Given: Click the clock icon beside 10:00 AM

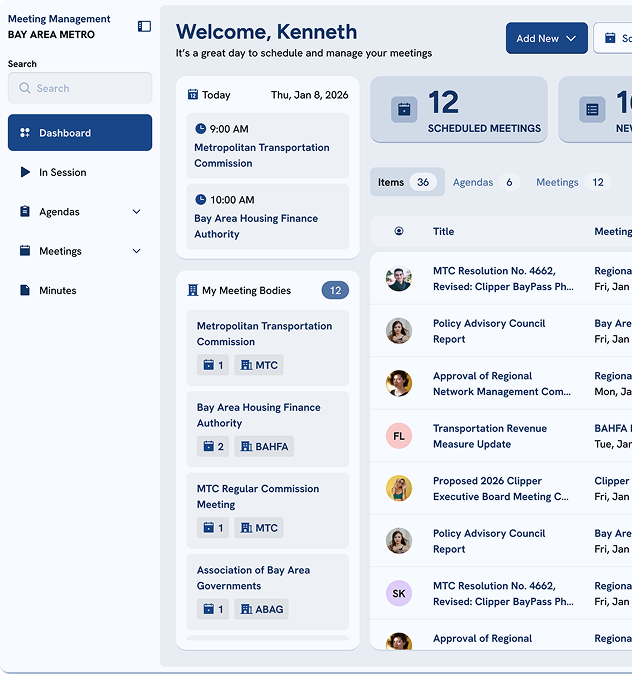Looking at the screenshot, I should [x=200, y=199].
